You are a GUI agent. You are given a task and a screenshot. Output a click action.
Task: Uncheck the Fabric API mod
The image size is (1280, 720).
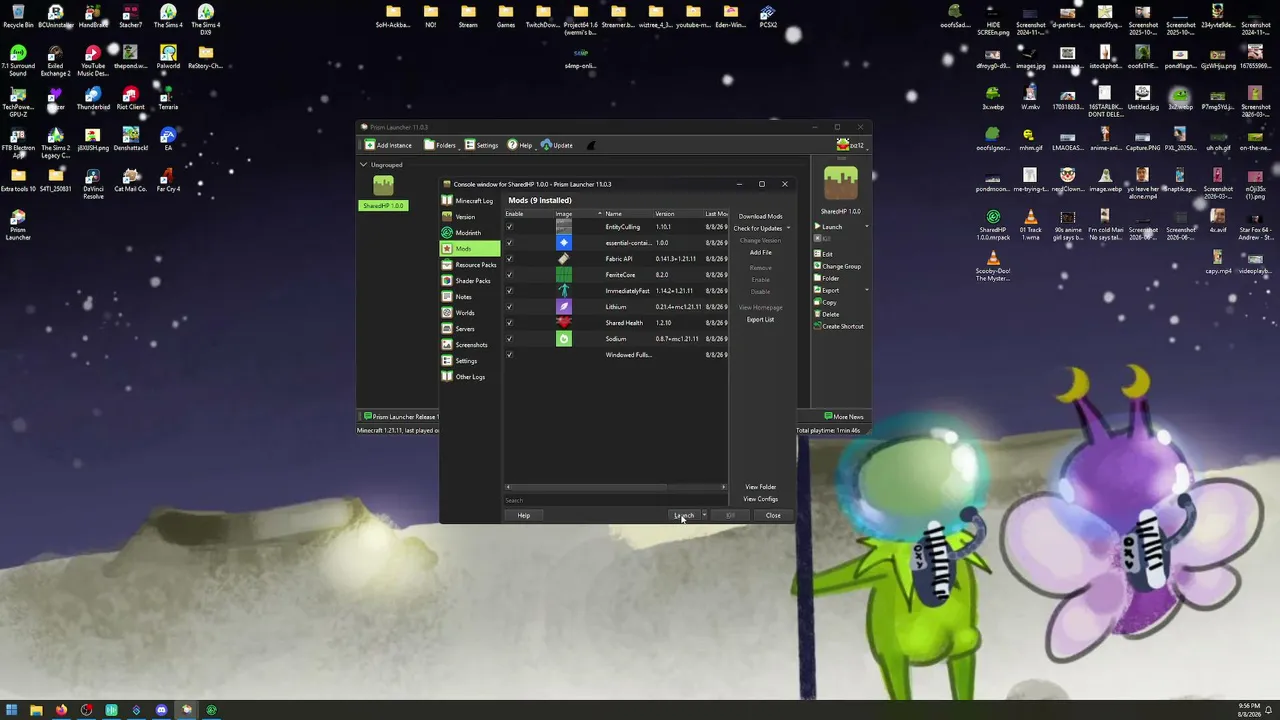pos(510,259)
